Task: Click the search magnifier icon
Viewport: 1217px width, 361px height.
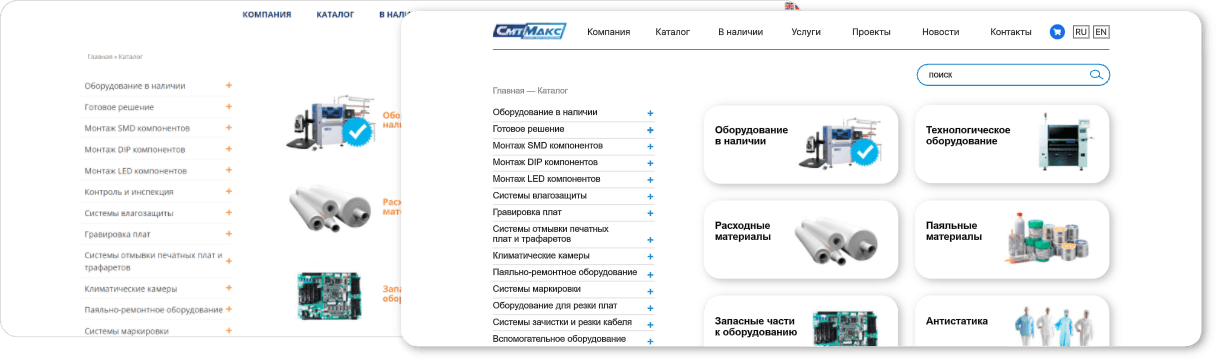Action: click(1096, 75)
